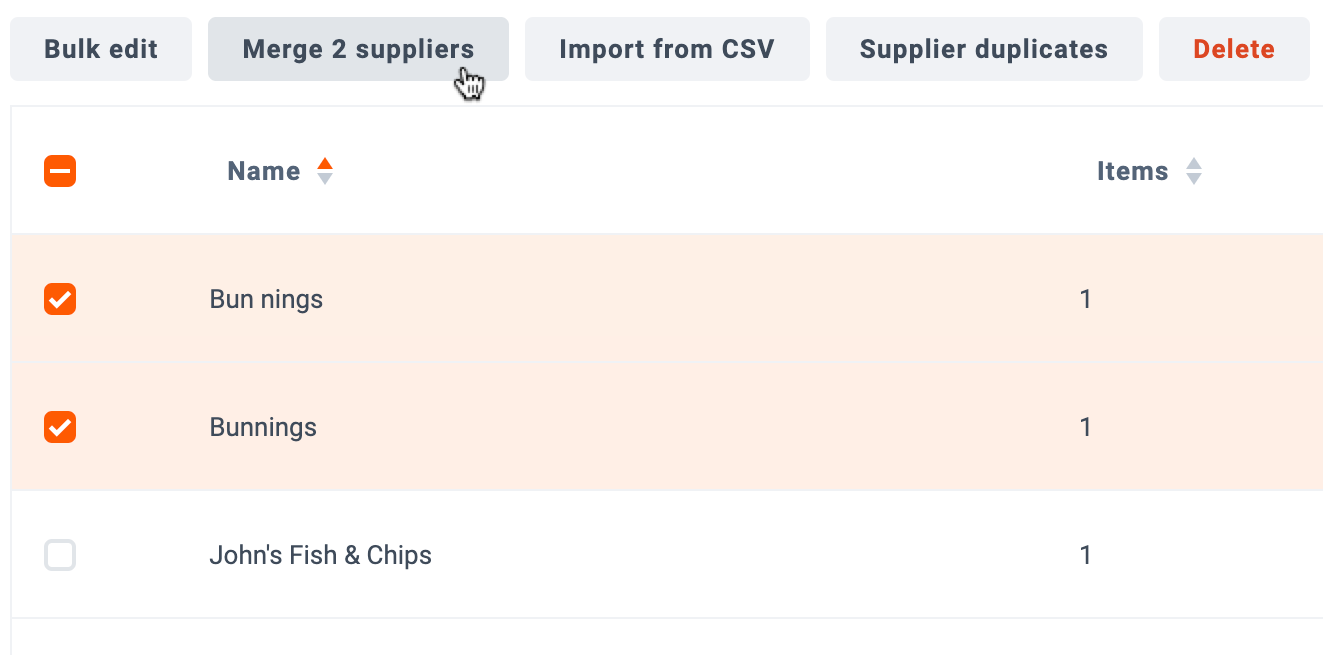1323x655 pixels.
Task: Uncheck the Bunnings row checkbox
Action: coord(60,427)
